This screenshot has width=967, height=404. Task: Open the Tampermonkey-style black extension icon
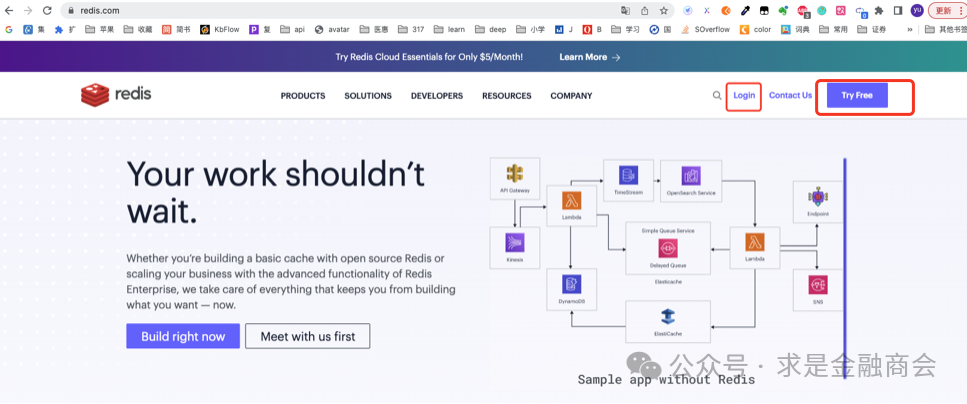763,10
